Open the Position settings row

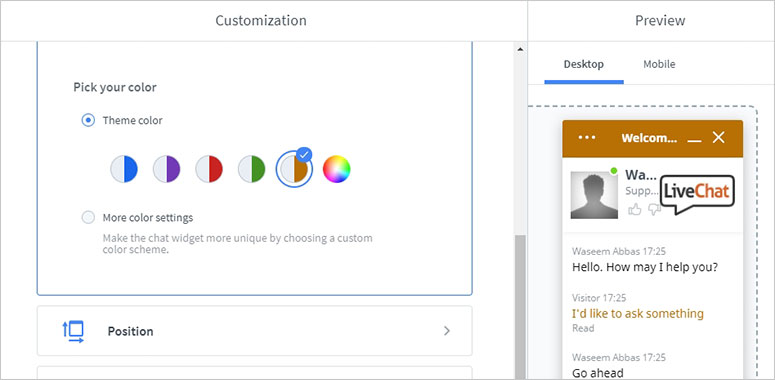(255, 331)
